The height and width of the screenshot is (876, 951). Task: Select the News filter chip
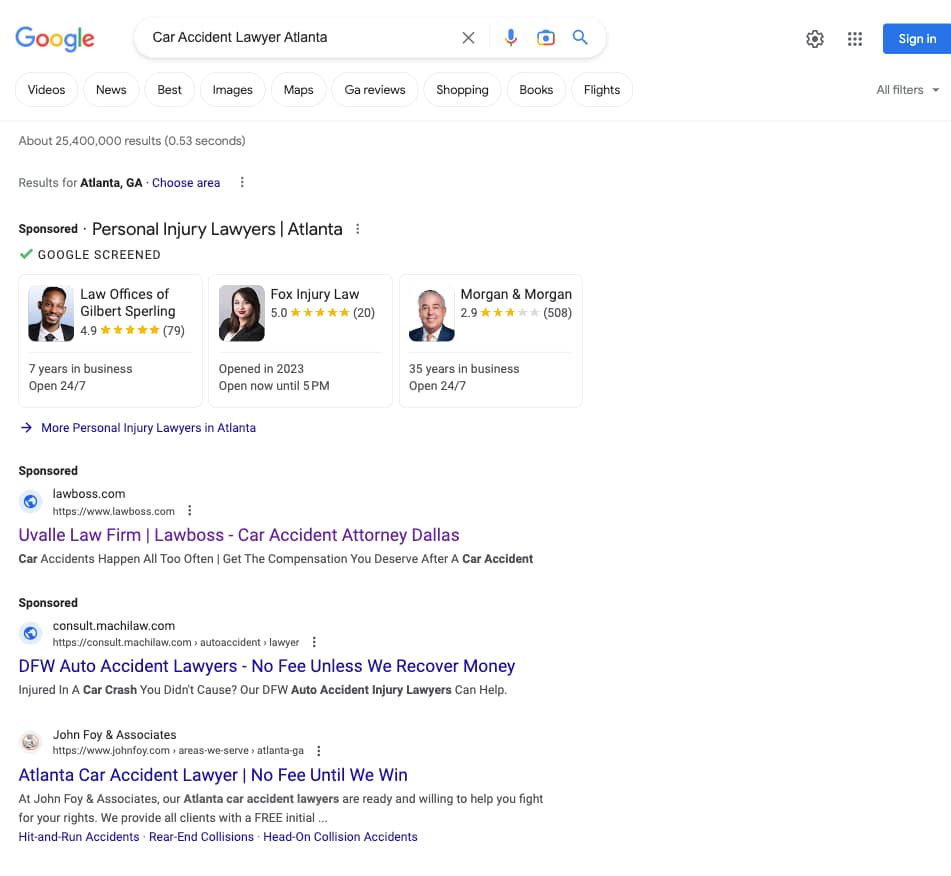click(x=111, y=90)
